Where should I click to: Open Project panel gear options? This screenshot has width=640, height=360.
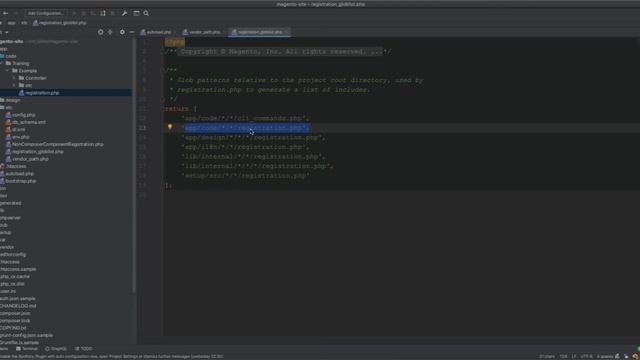(122, 32)
